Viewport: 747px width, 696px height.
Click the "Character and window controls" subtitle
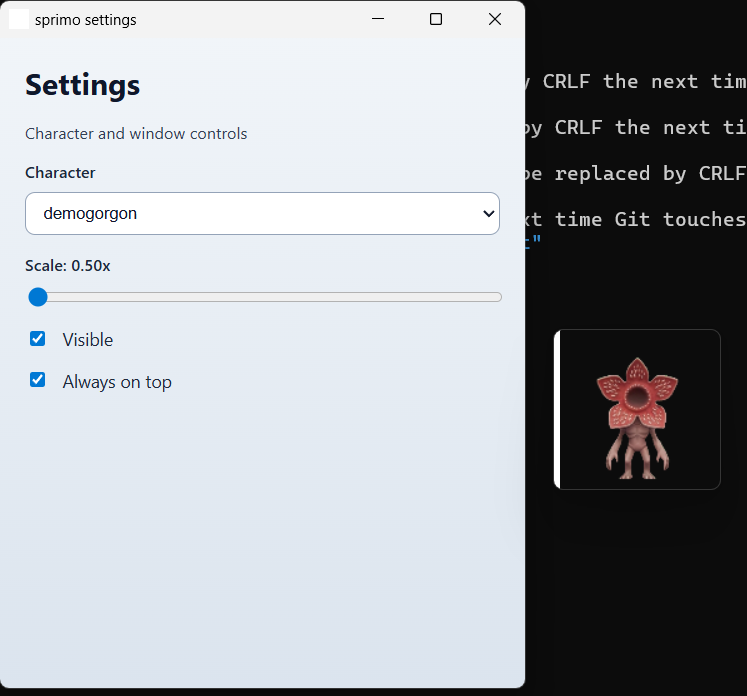(x=136, y=134)
